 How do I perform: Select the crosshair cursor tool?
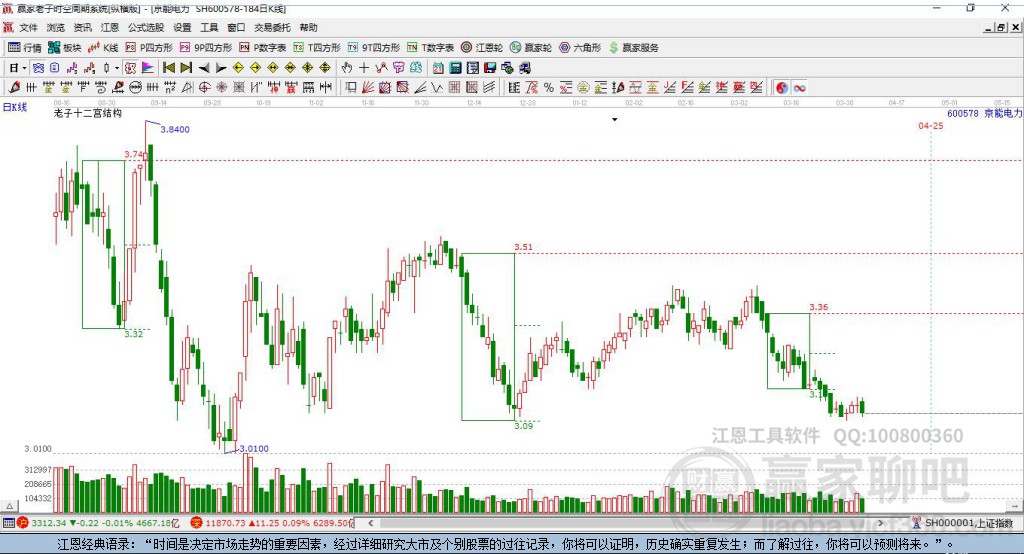[364, 68]
